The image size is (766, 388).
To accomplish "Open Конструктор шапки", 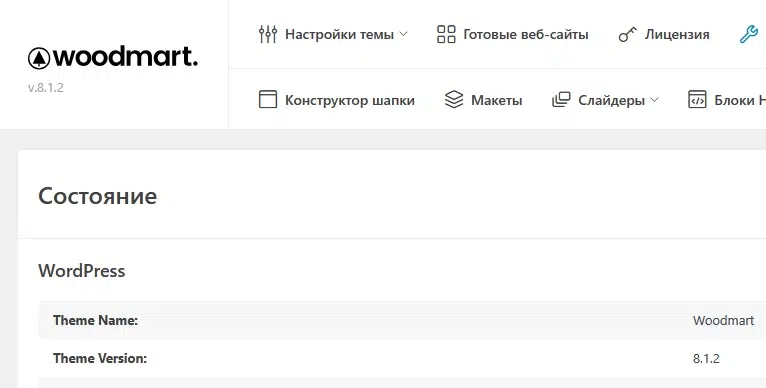I will 350,100.
